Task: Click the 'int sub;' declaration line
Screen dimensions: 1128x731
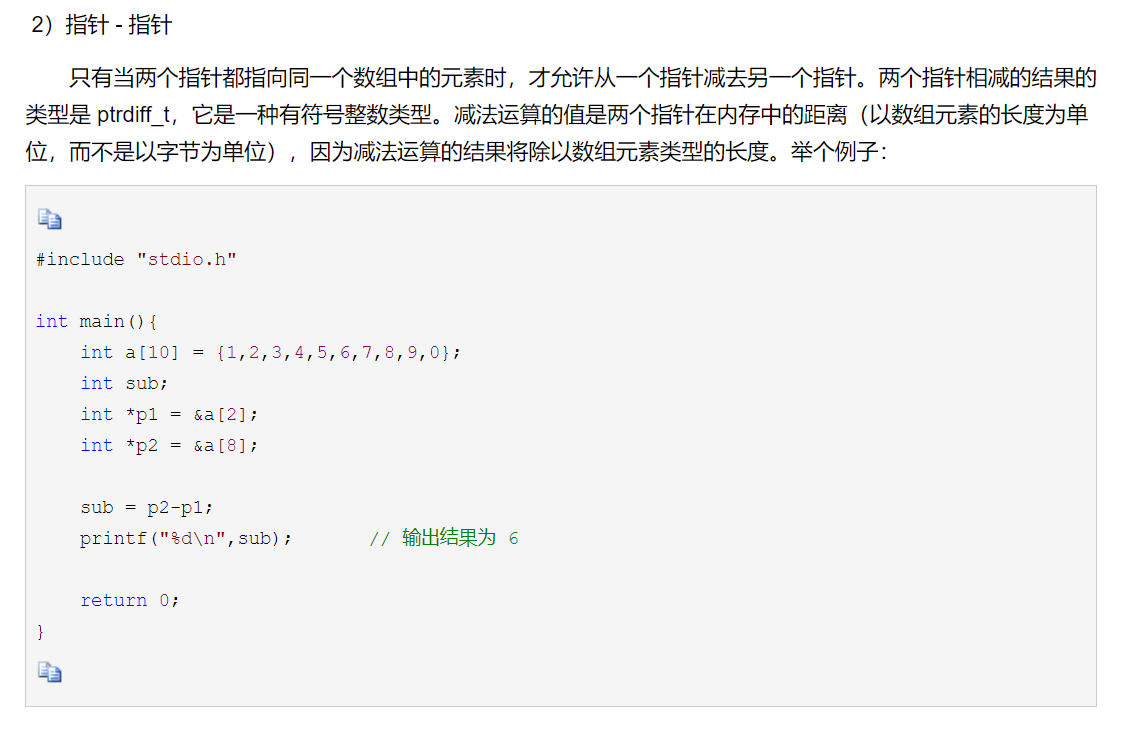Action: coord(124,383)
